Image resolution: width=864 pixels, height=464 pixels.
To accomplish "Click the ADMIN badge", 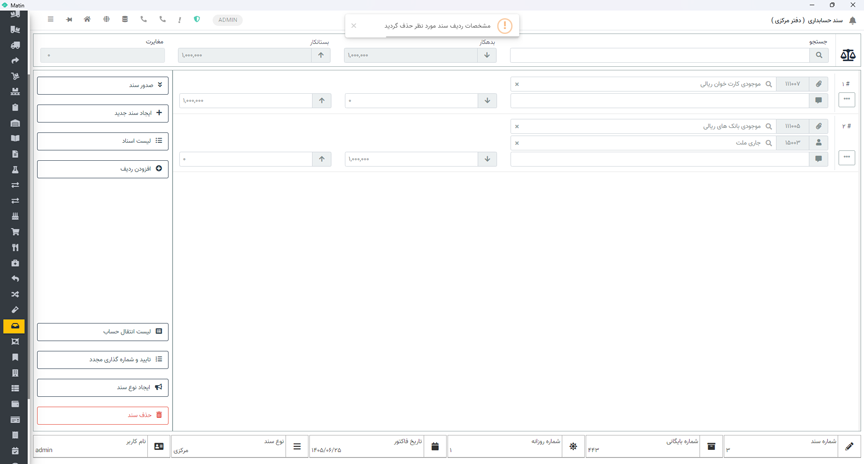I will pos(228,20).
